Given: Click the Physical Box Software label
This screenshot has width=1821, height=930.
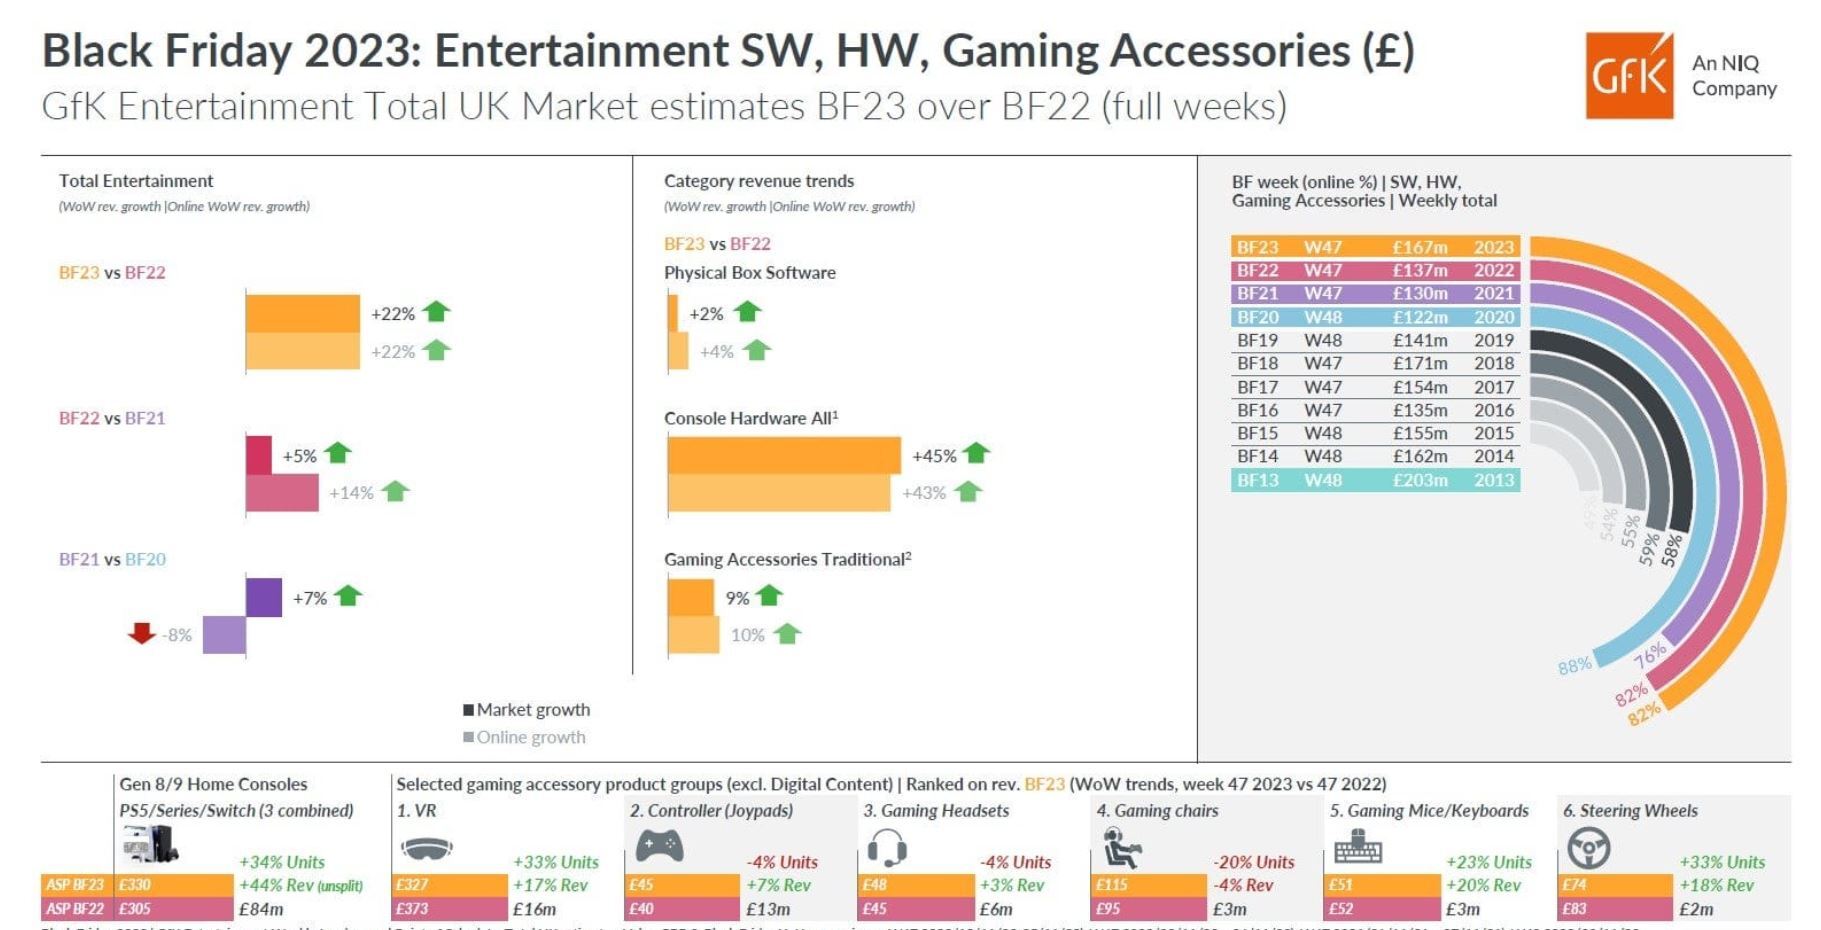Looking at the screenshot, I should click(750, 273).
